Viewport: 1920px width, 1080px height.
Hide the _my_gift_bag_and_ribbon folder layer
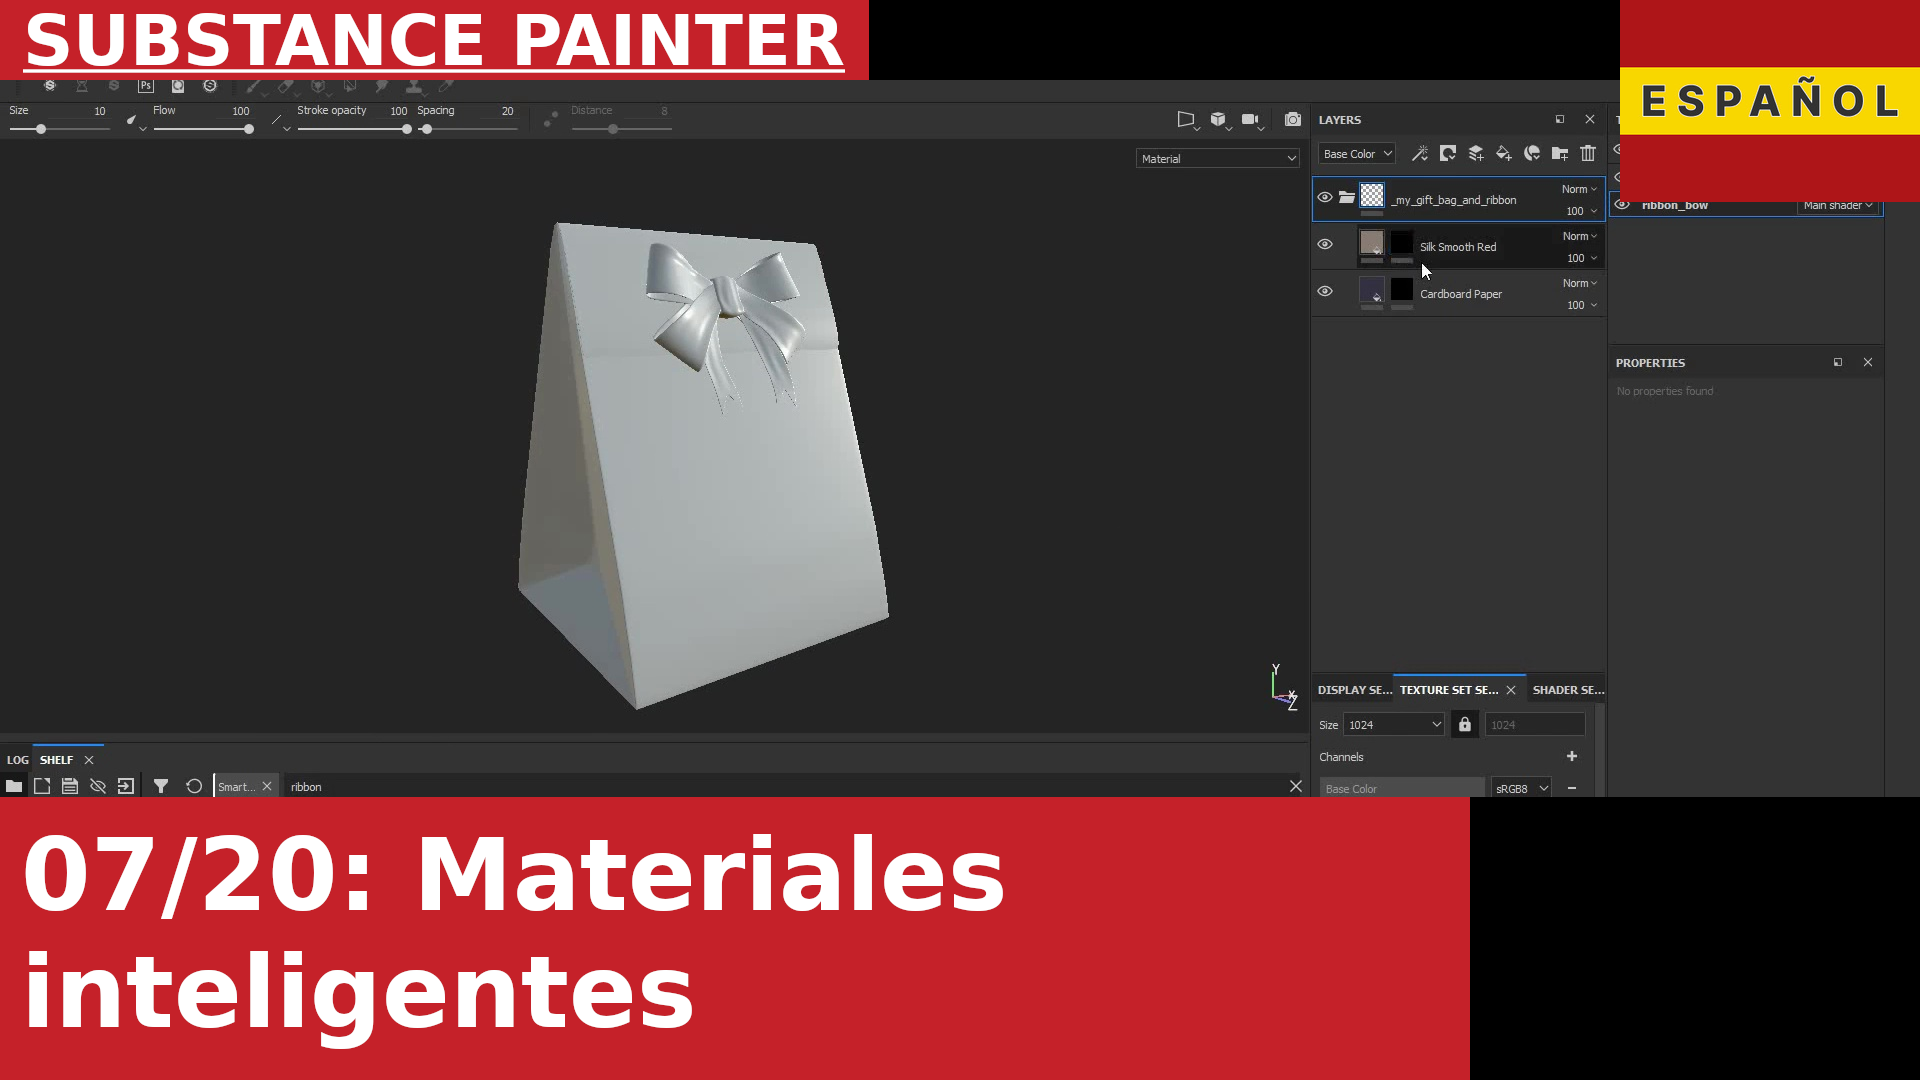click(x=1325, y=197)
